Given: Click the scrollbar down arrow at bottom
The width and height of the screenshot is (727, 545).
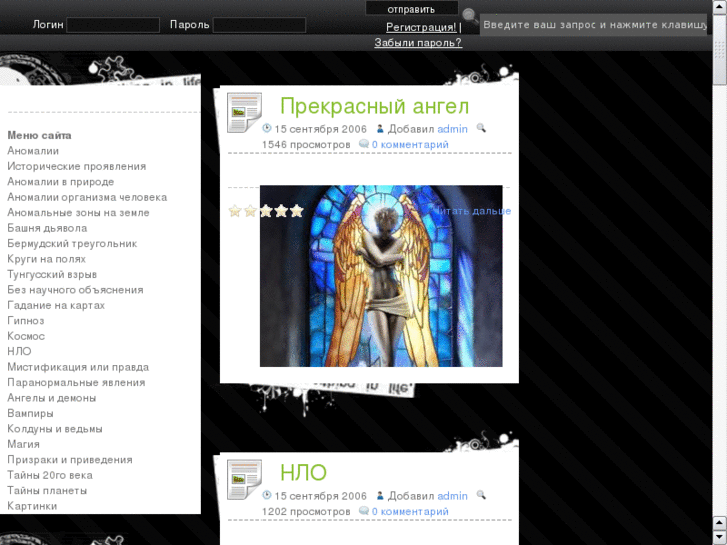Looking at the screenshot, I should click(720, 538).
